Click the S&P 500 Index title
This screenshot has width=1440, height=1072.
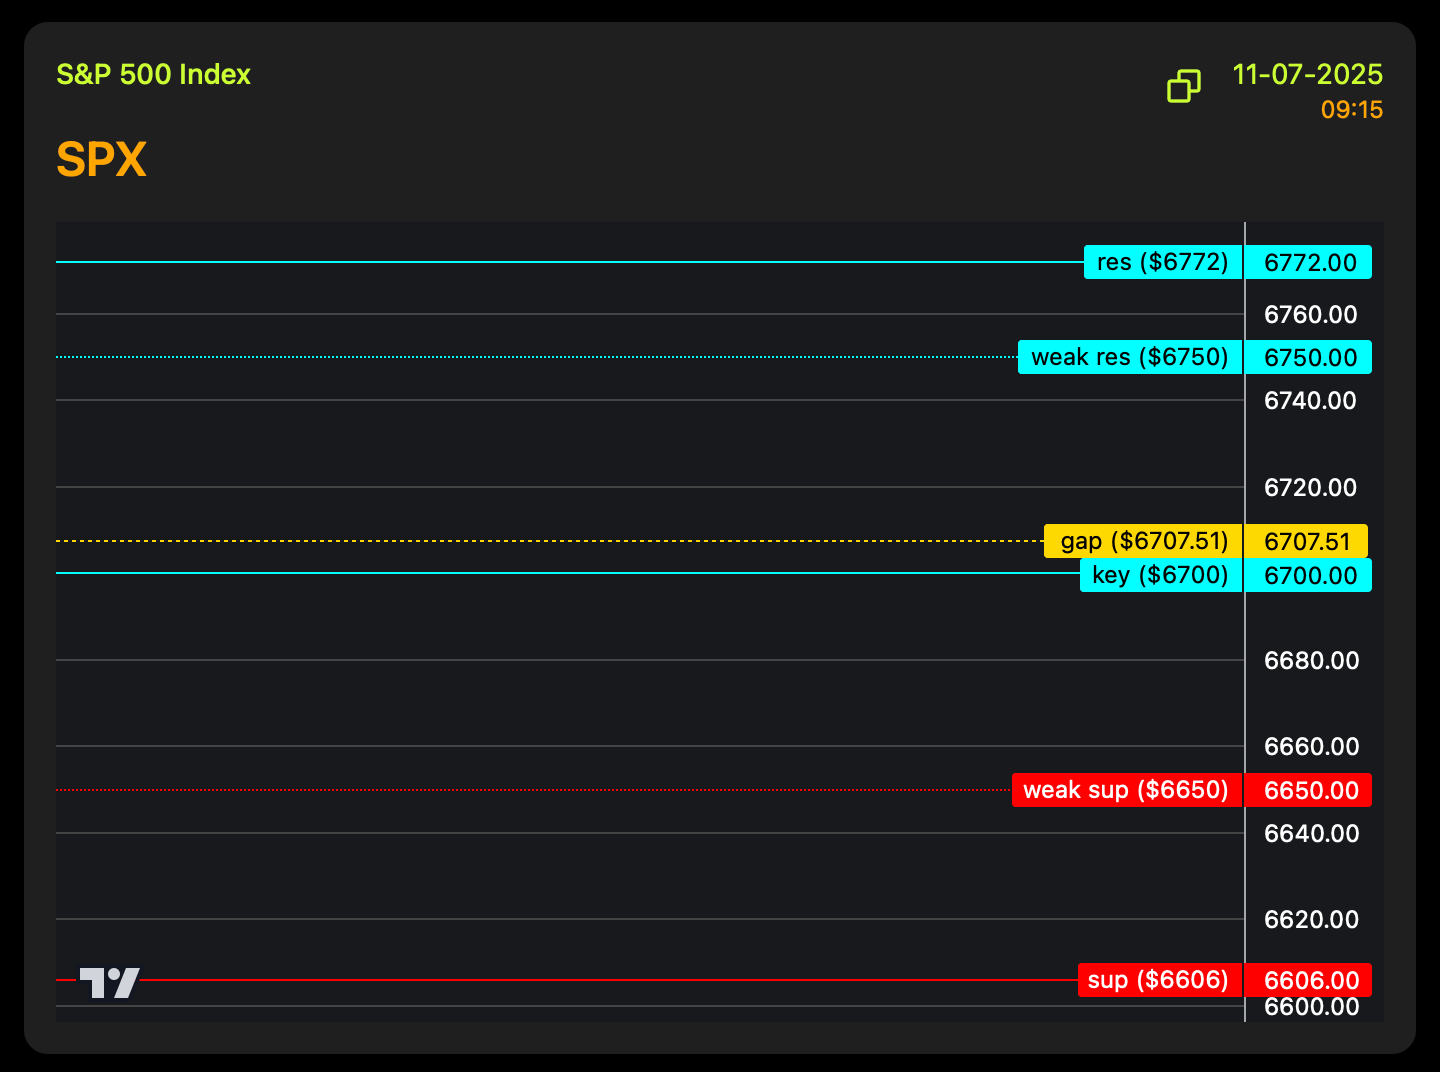153,74
